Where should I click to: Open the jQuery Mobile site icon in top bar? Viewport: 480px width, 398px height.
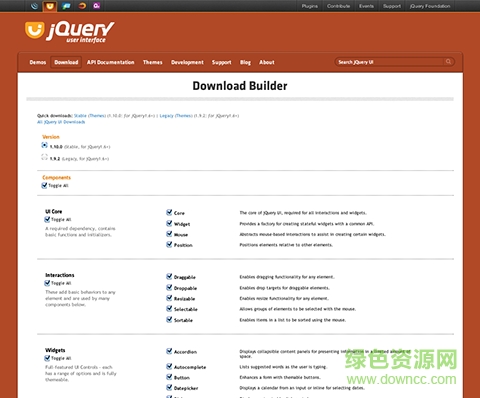click(x=66, y=6)
